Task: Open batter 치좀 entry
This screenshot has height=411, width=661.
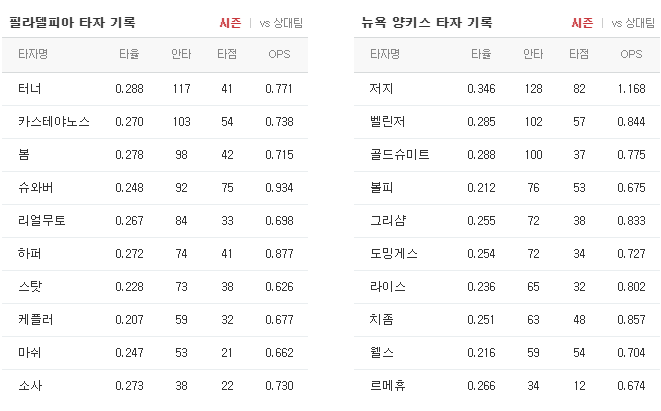Action: coord(382,320)
